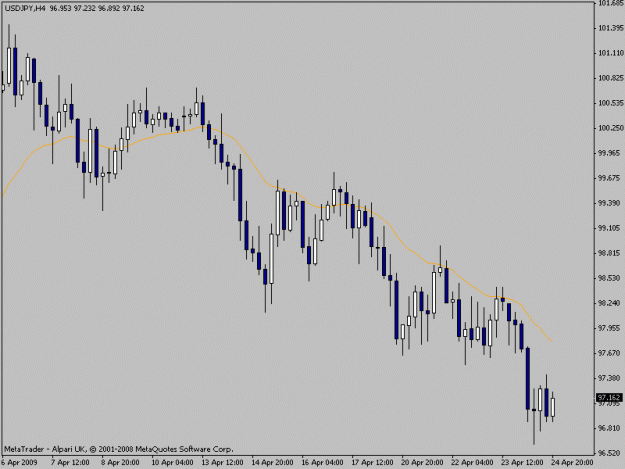This screenshot has height=469, width=625.
Task: Click the 96.810 price axis label
Action: pyautogui.click(x=611, y=428)
